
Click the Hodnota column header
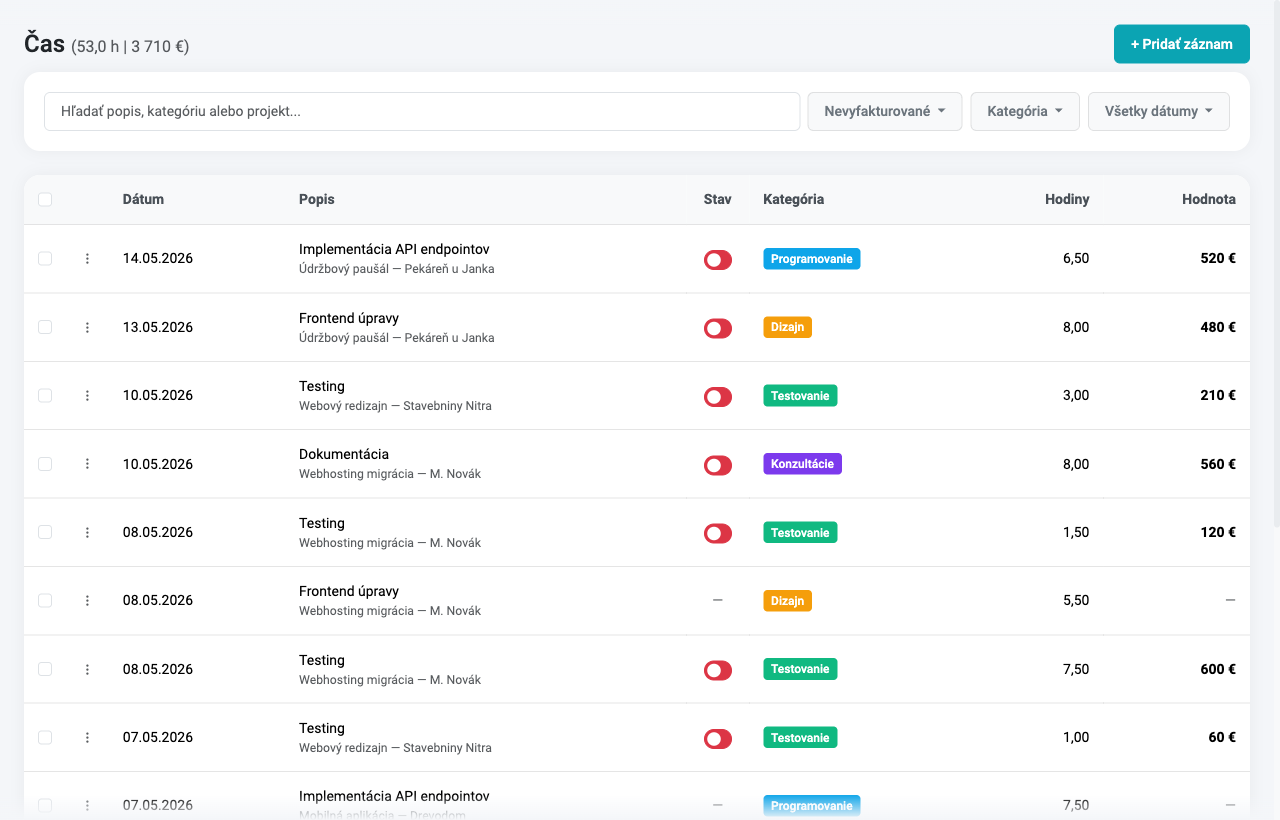(x=1209, y=199)
